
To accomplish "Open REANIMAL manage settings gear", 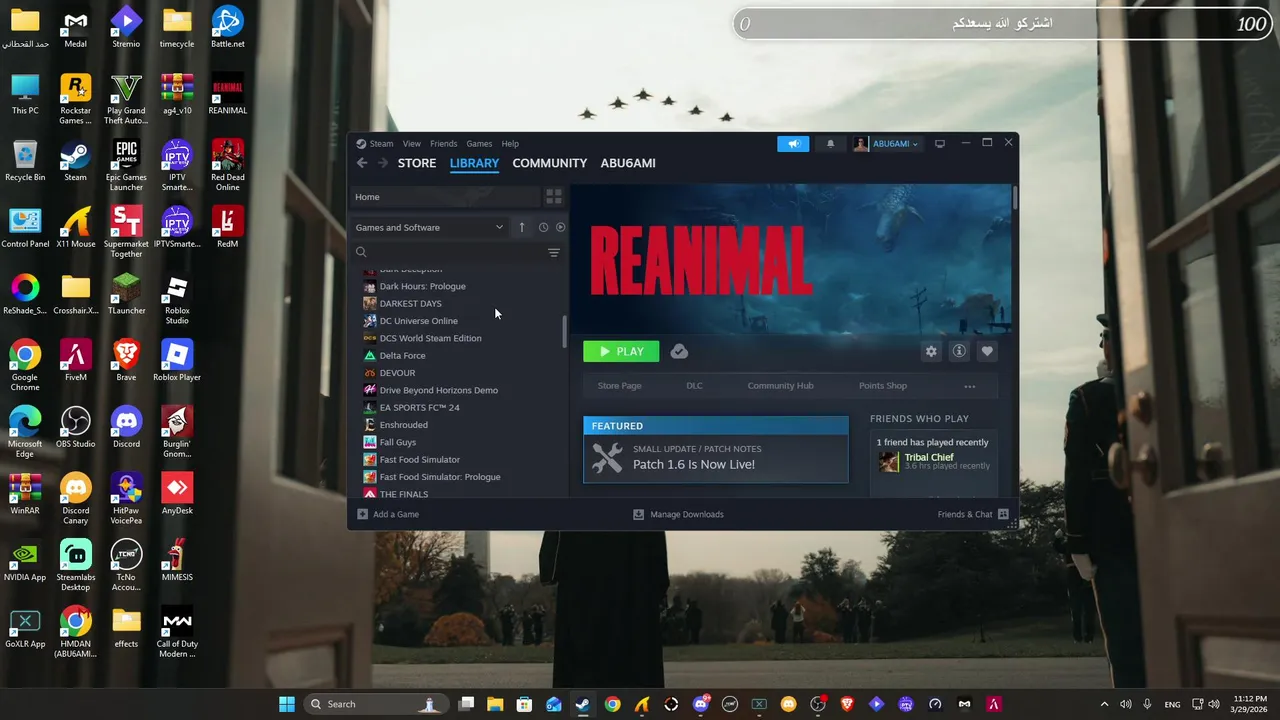I will 931,351.
